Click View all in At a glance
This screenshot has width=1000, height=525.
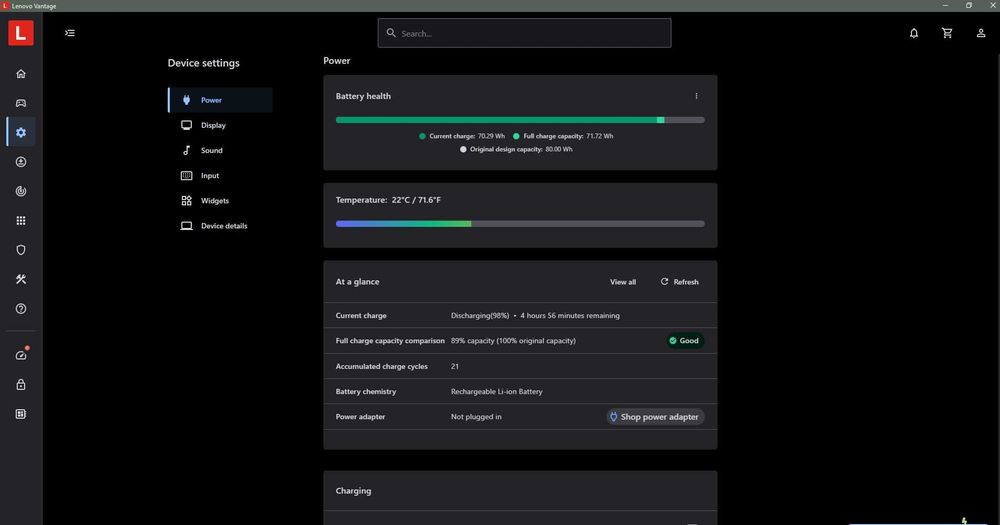(622, 282)
